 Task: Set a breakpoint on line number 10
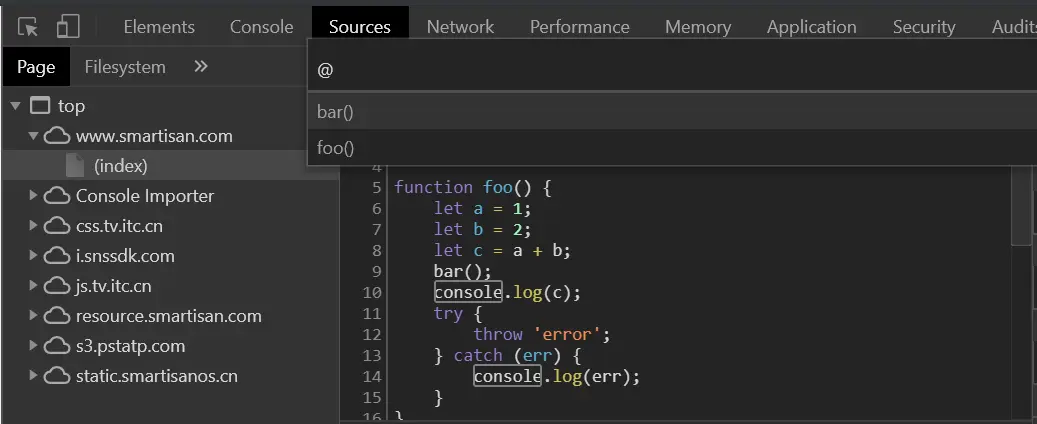(372, 292)
